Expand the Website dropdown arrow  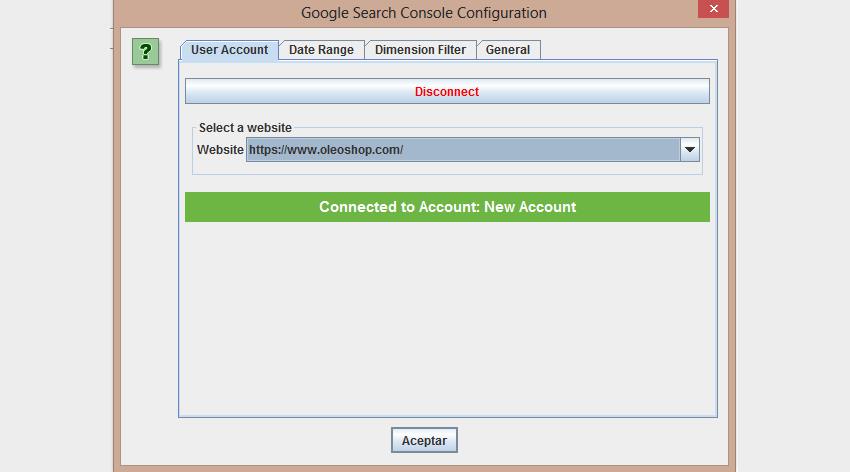coord(690,150)
